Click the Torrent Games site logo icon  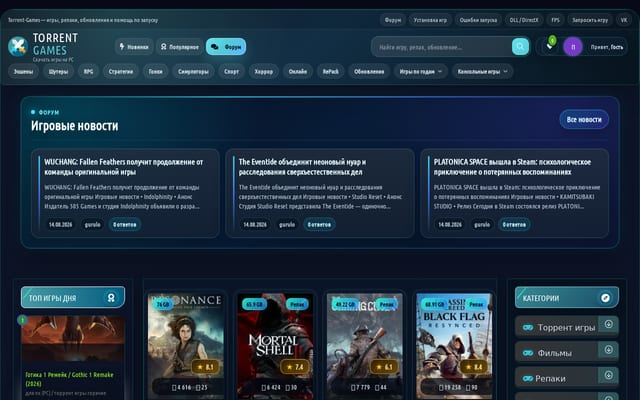[18, 46]
